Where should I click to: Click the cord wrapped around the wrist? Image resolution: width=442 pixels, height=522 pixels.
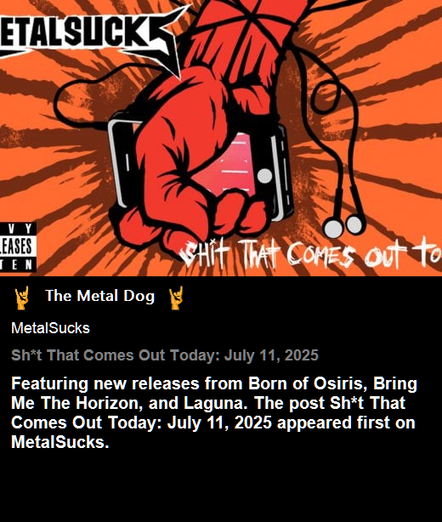coord(247,20)
